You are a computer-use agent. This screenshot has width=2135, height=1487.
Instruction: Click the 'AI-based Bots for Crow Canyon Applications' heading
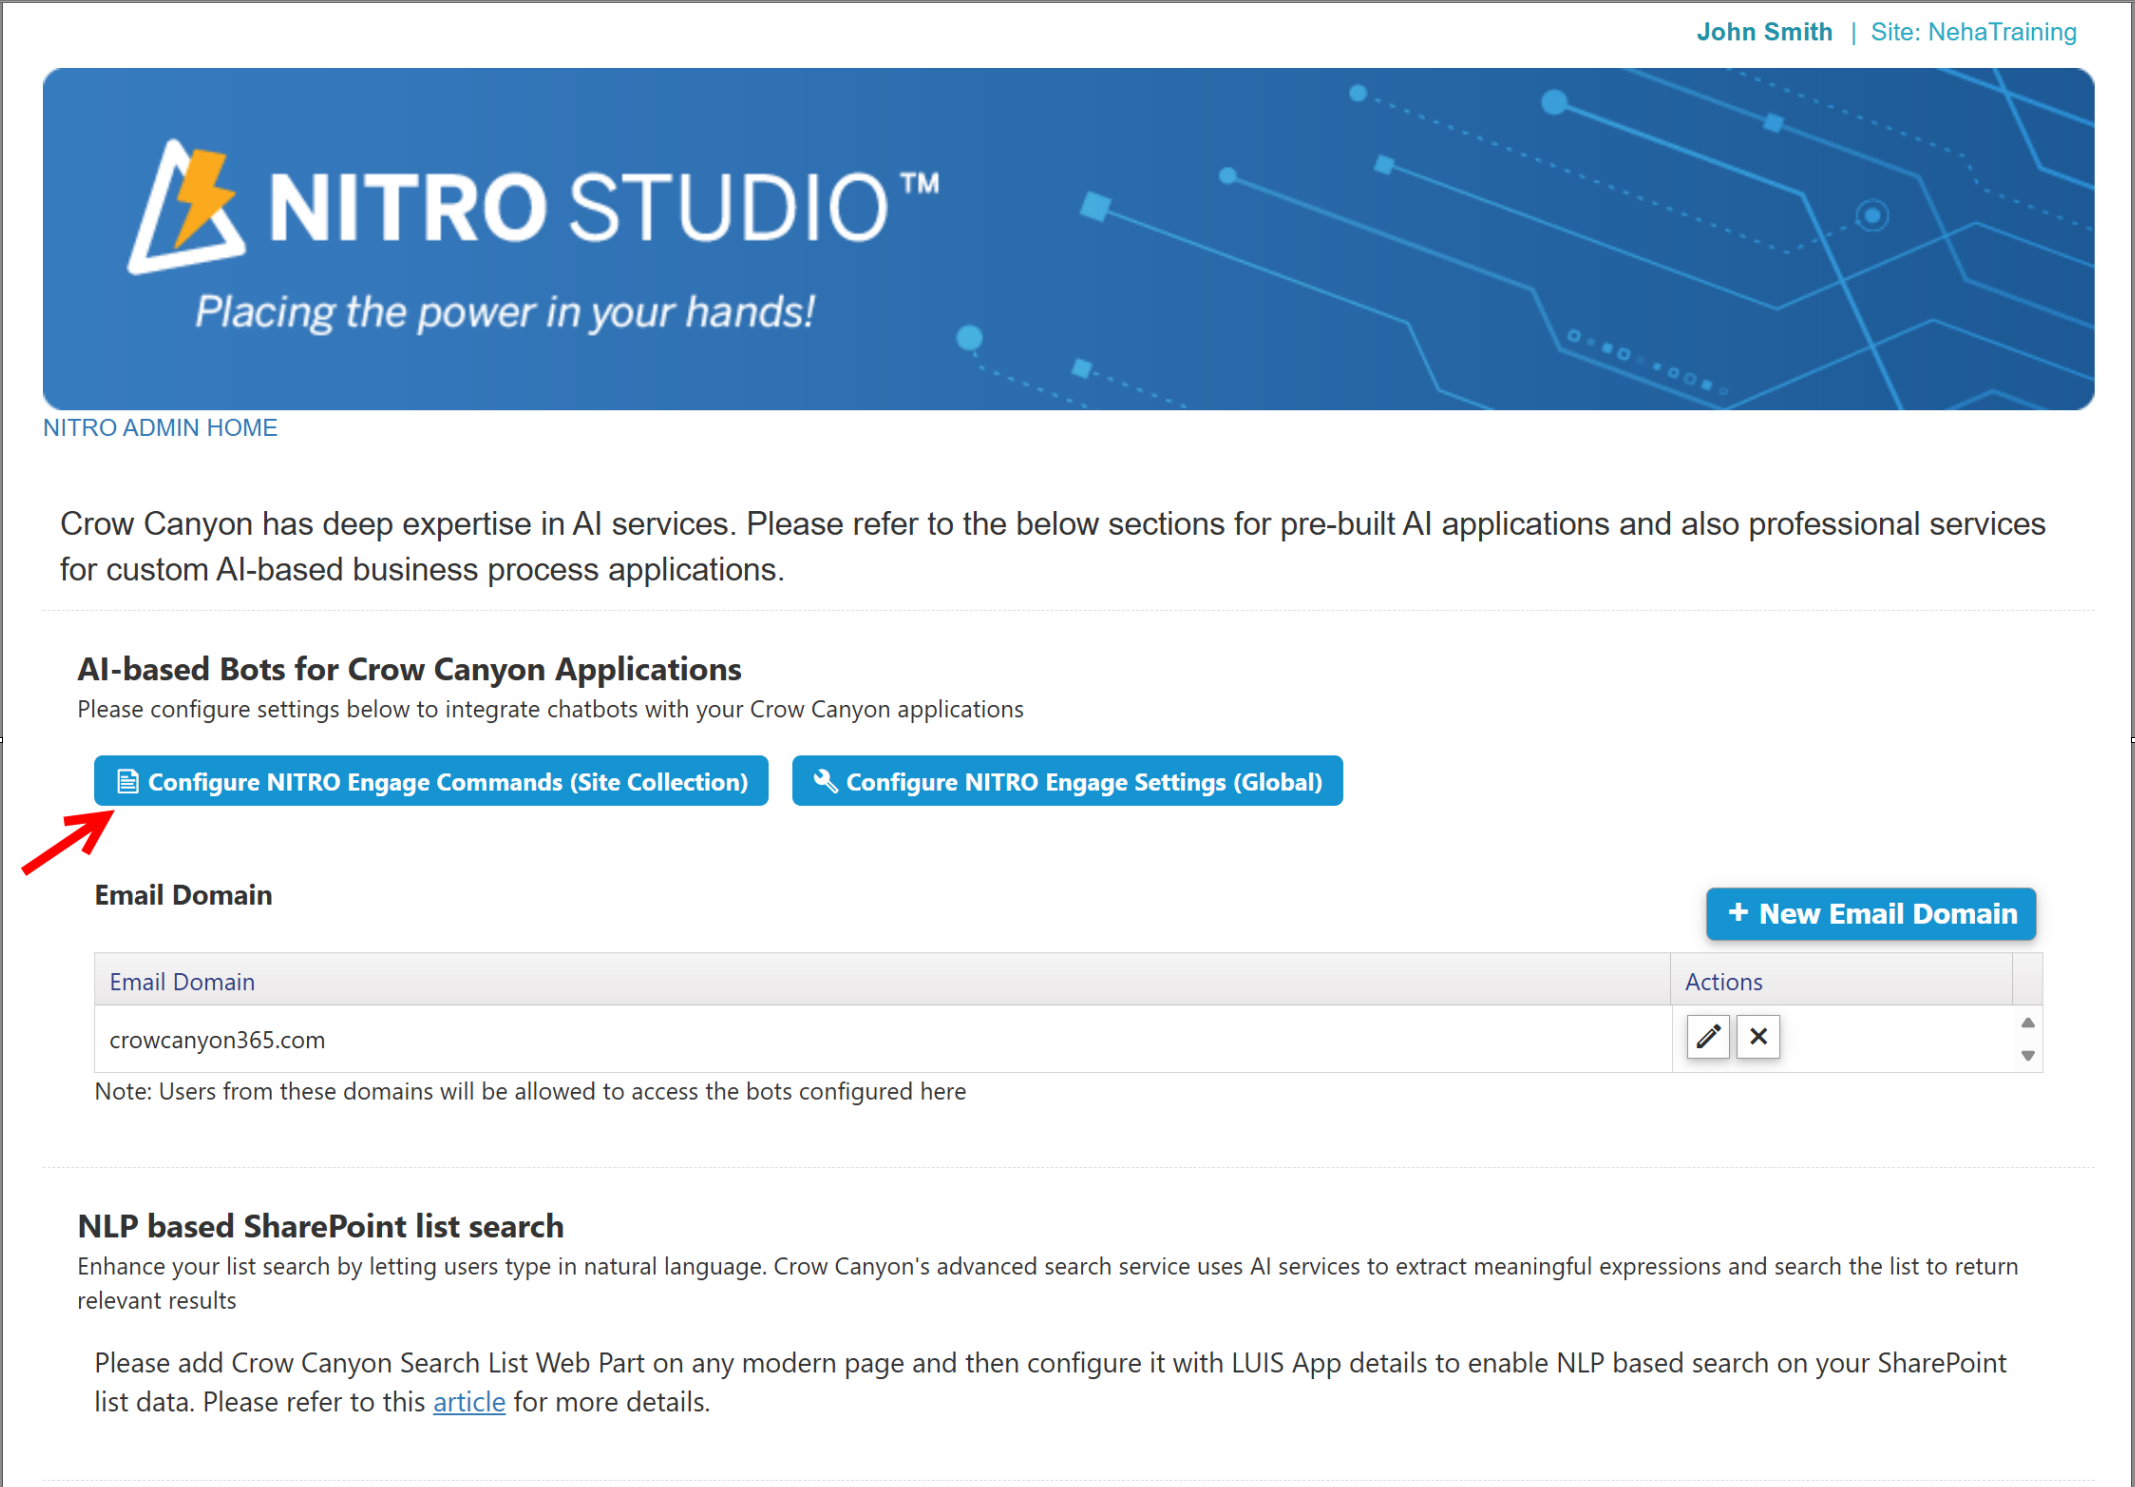409,669
